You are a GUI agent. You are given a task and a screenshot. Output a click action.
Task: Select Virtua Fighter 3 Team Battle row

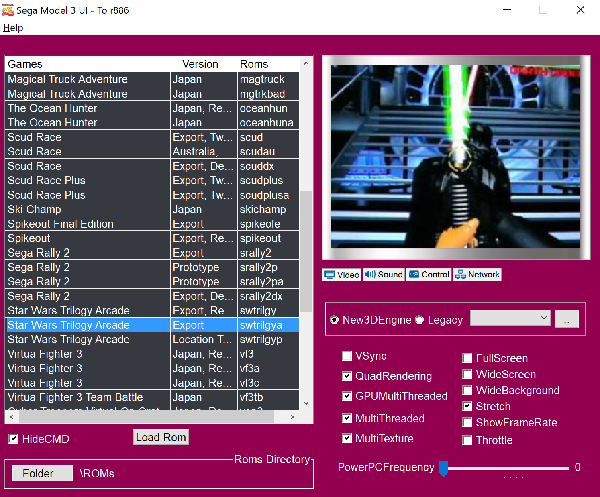tap(152, 397)
